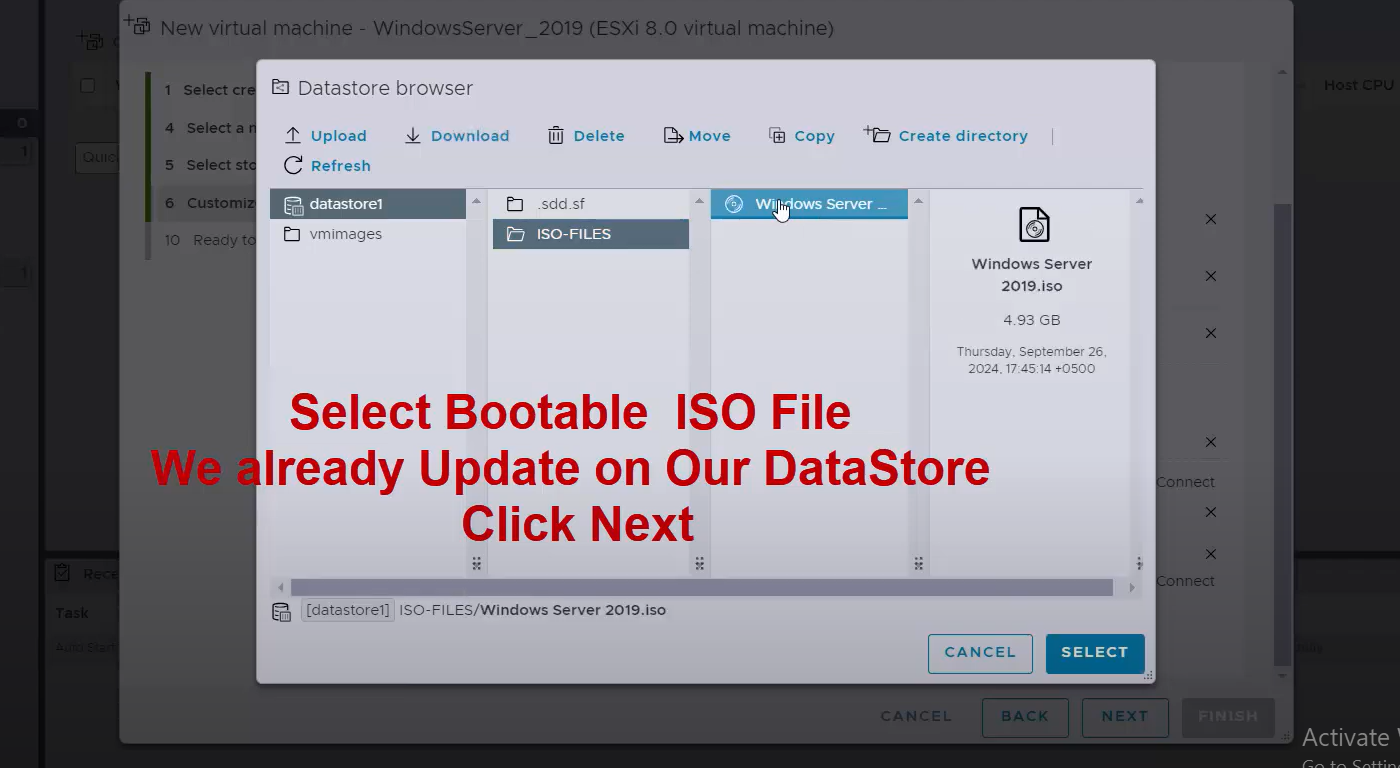Click the Datastore browser title icon

point(280,88)
